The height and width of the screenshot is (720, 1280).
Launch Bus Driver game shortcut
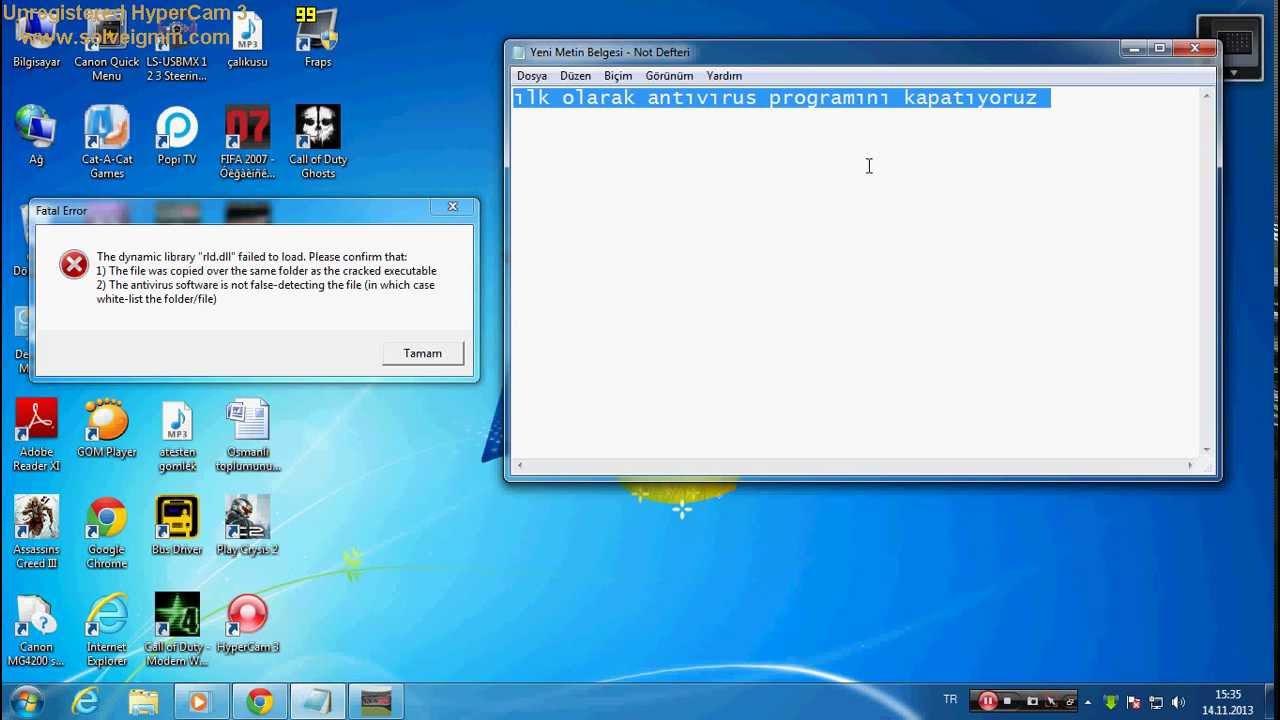coord(177,526)
